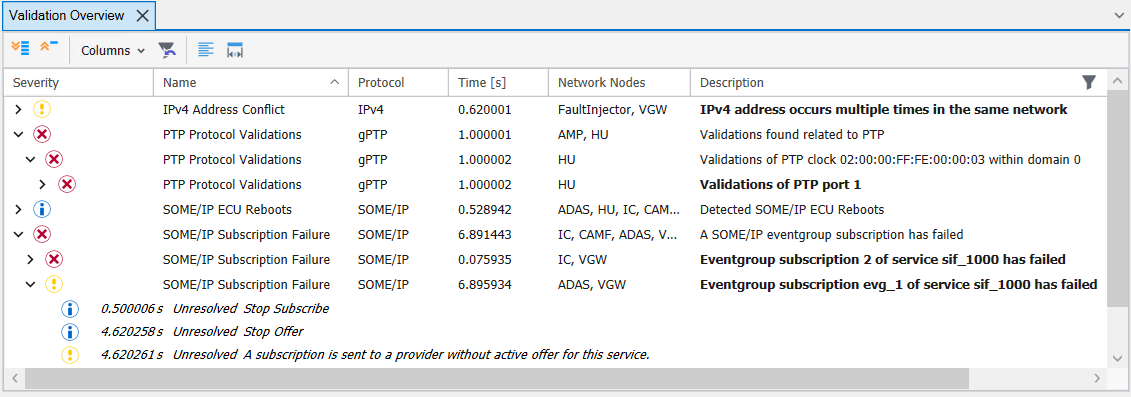The height and width of the screenshot is (397, 1131).
Task: Expand the IPv4 Address Conflict row
Action: pos(19,110)
